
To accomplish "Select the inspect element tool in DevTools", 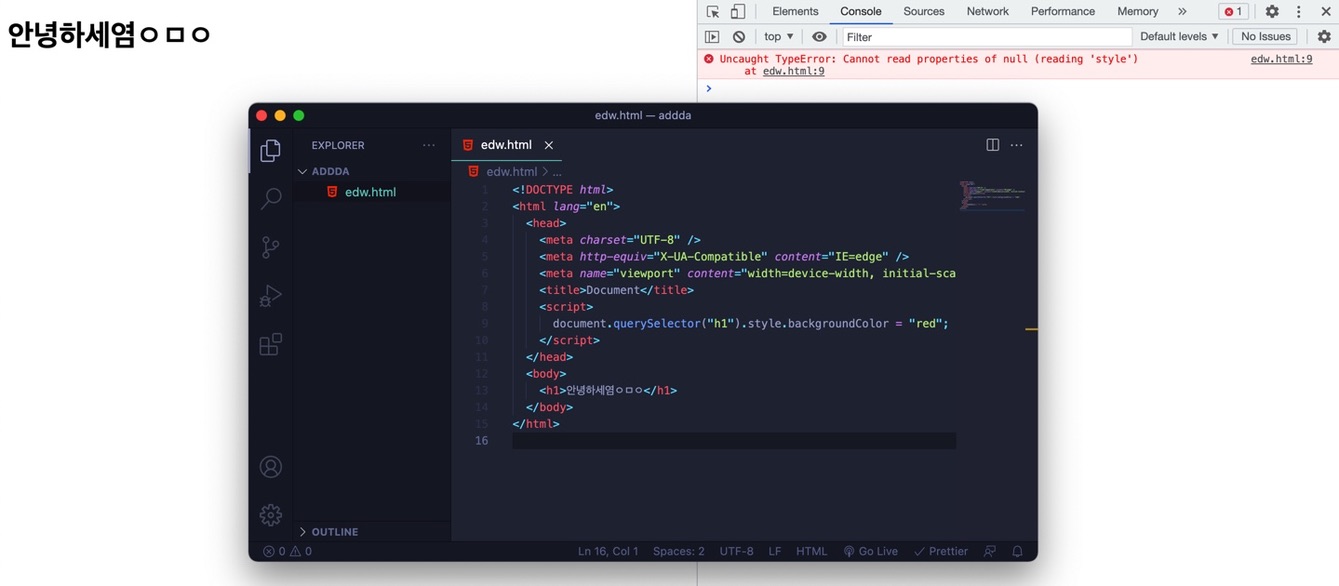I will point(713,10).
